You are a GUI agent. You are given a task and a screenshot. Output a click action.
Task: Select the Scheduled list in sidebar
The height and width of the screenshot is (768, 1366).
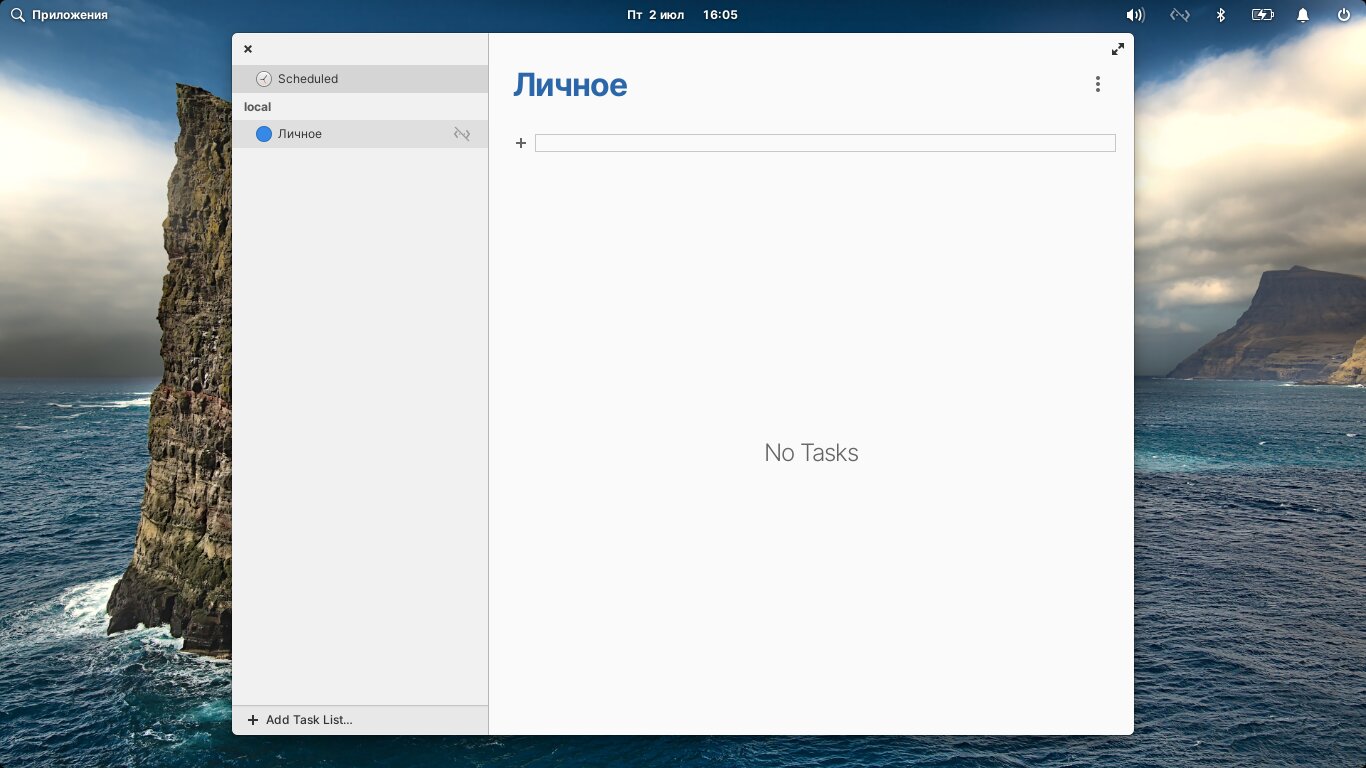(308, 79)
